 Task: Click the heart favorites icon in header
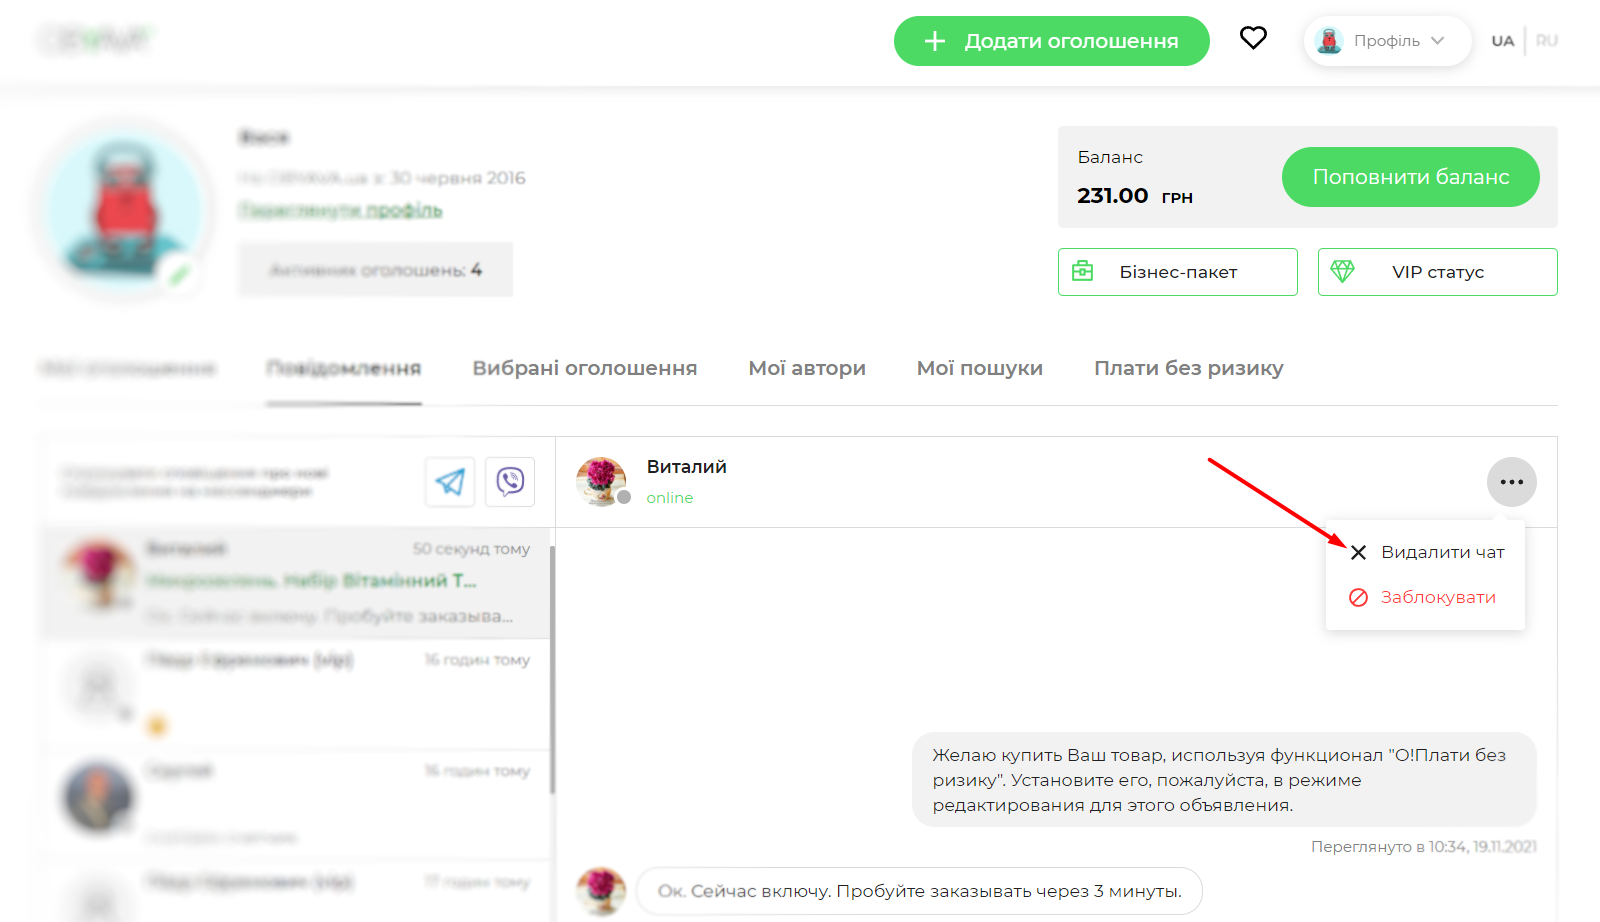[x=1253, y=38]
